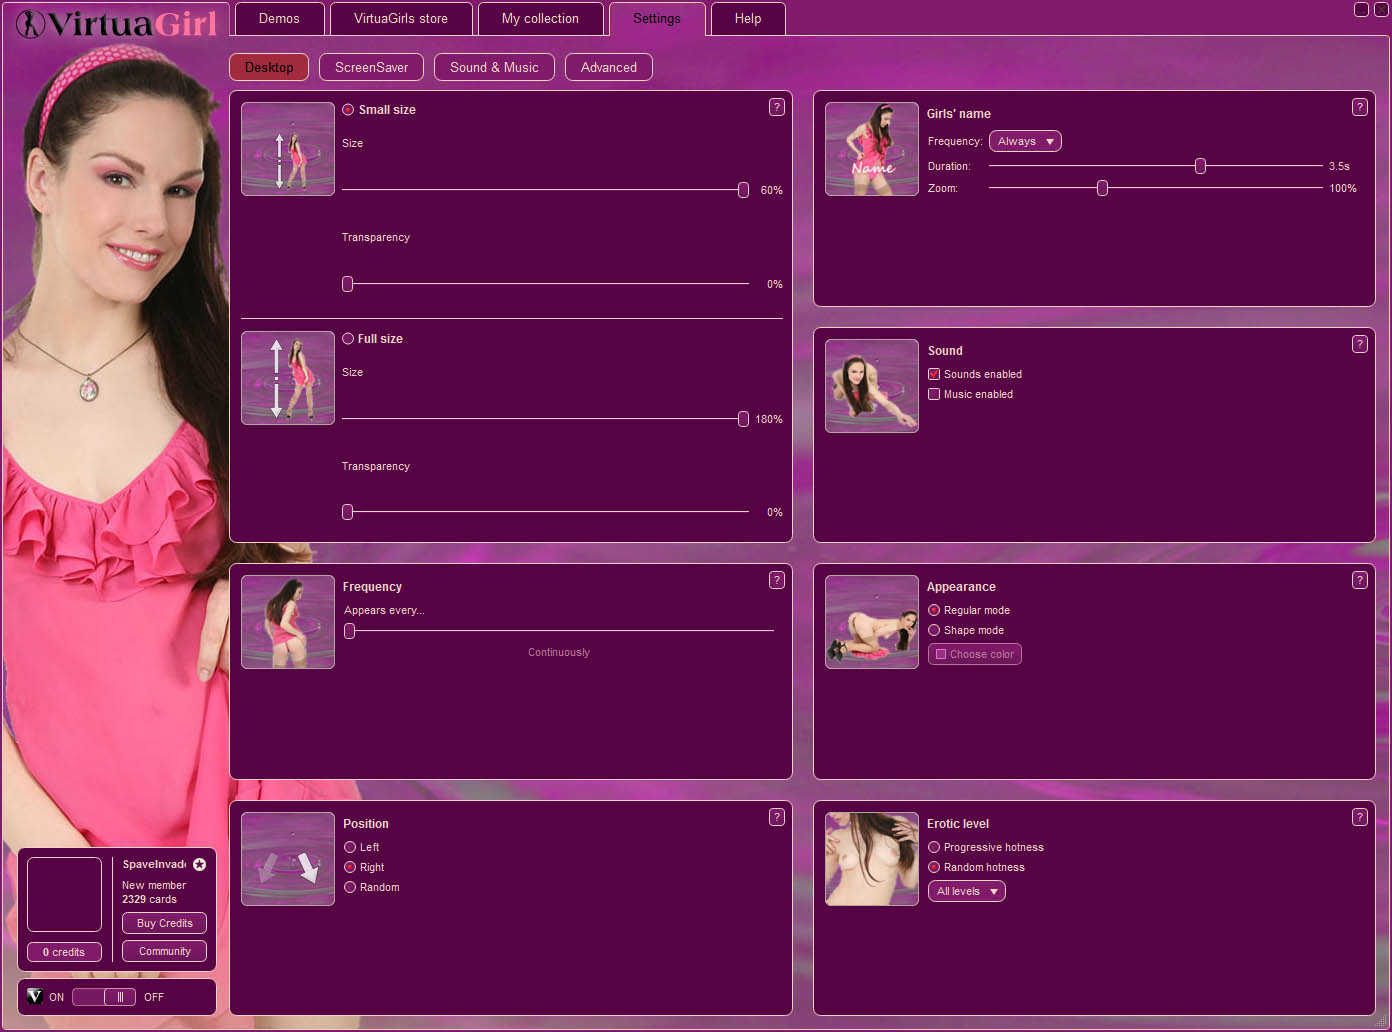Open the help icon in the Sound panel
The height and width of the screenshot is (1032, 1392).
(1359, 344)
